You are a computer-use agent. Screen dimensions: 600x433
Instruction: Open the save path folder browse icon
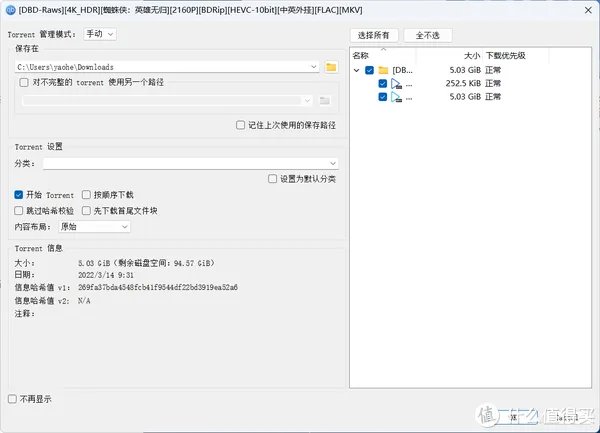(331, 67)
